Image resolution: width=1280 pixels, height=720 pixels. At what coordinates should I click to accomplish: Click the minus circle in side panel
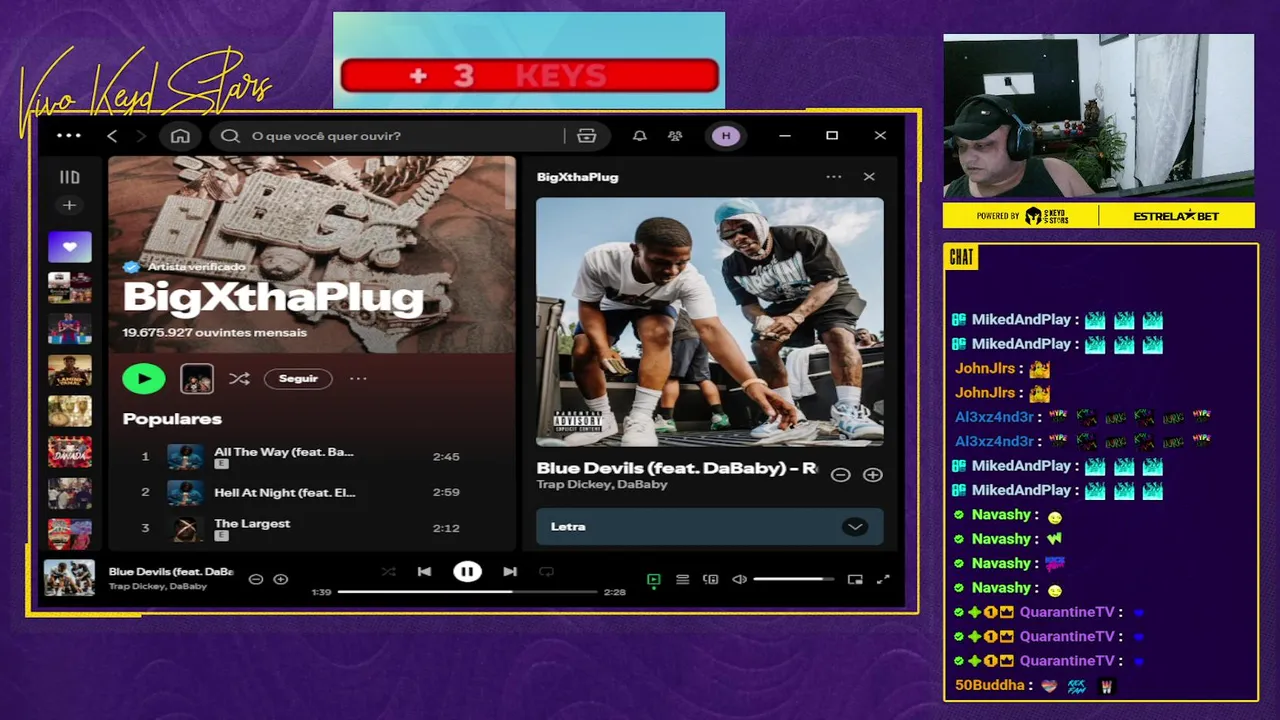pyautogui.click(x=841, y=475)
